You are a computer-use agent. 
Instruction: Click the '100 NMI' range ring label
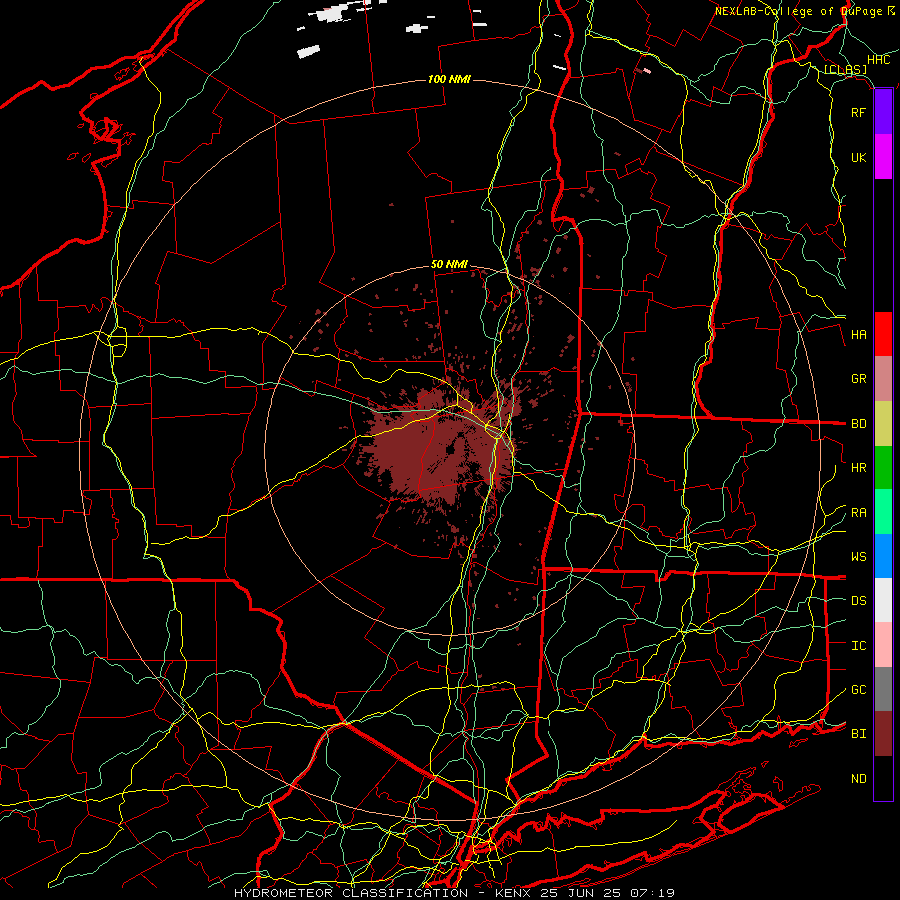[x=449, y=79]
